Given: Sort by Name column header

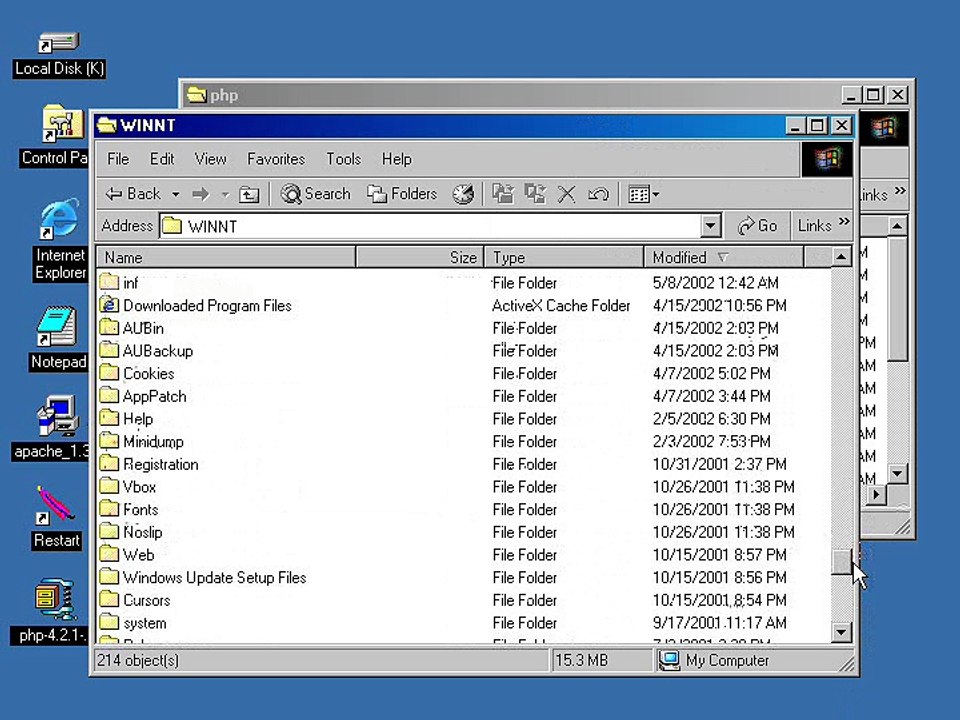Looking at the screenshot, I should pos(226,257).
